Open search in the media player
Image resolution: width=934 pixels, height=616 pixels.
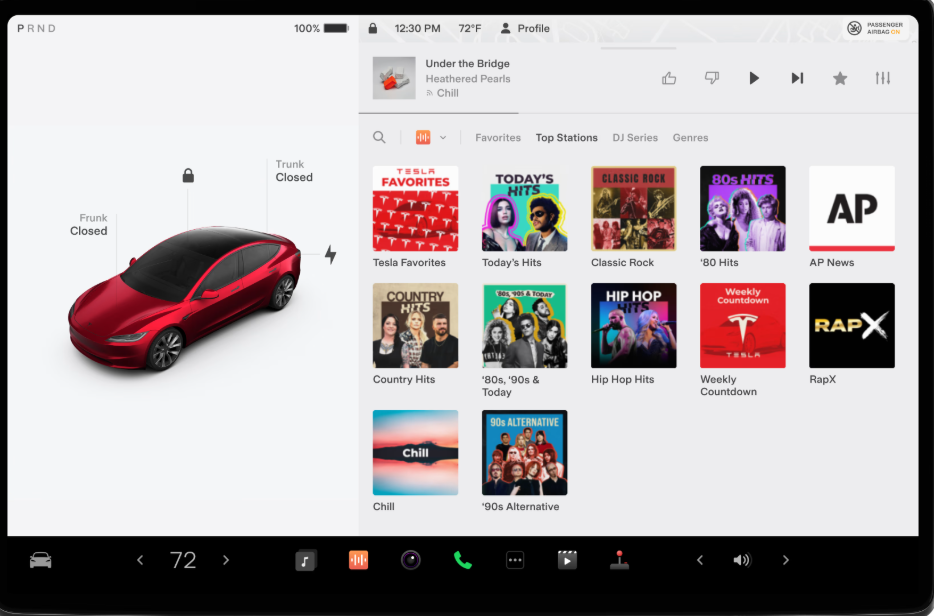[x=379, y=137]
